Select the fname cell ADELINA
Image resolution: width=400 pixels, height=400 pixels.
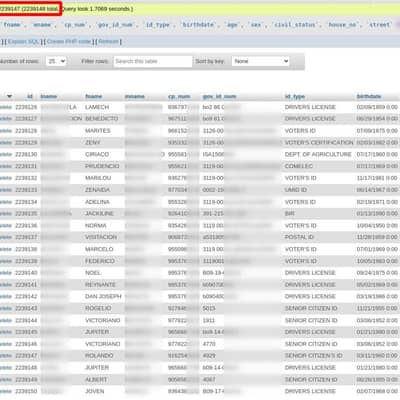[x=97, y=202]
